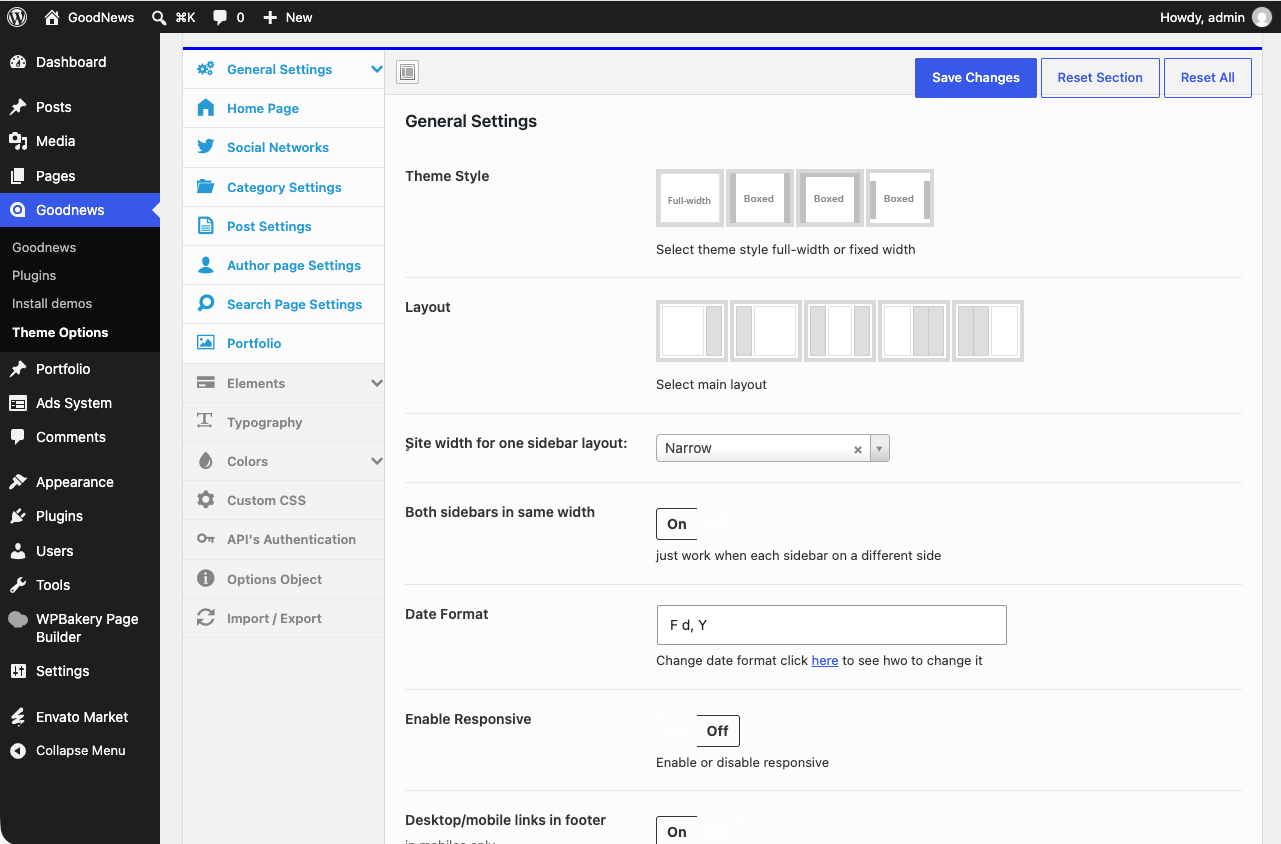1281x844 pixels.
Task: Open the Typography tab
Action: tap(284, 422)
